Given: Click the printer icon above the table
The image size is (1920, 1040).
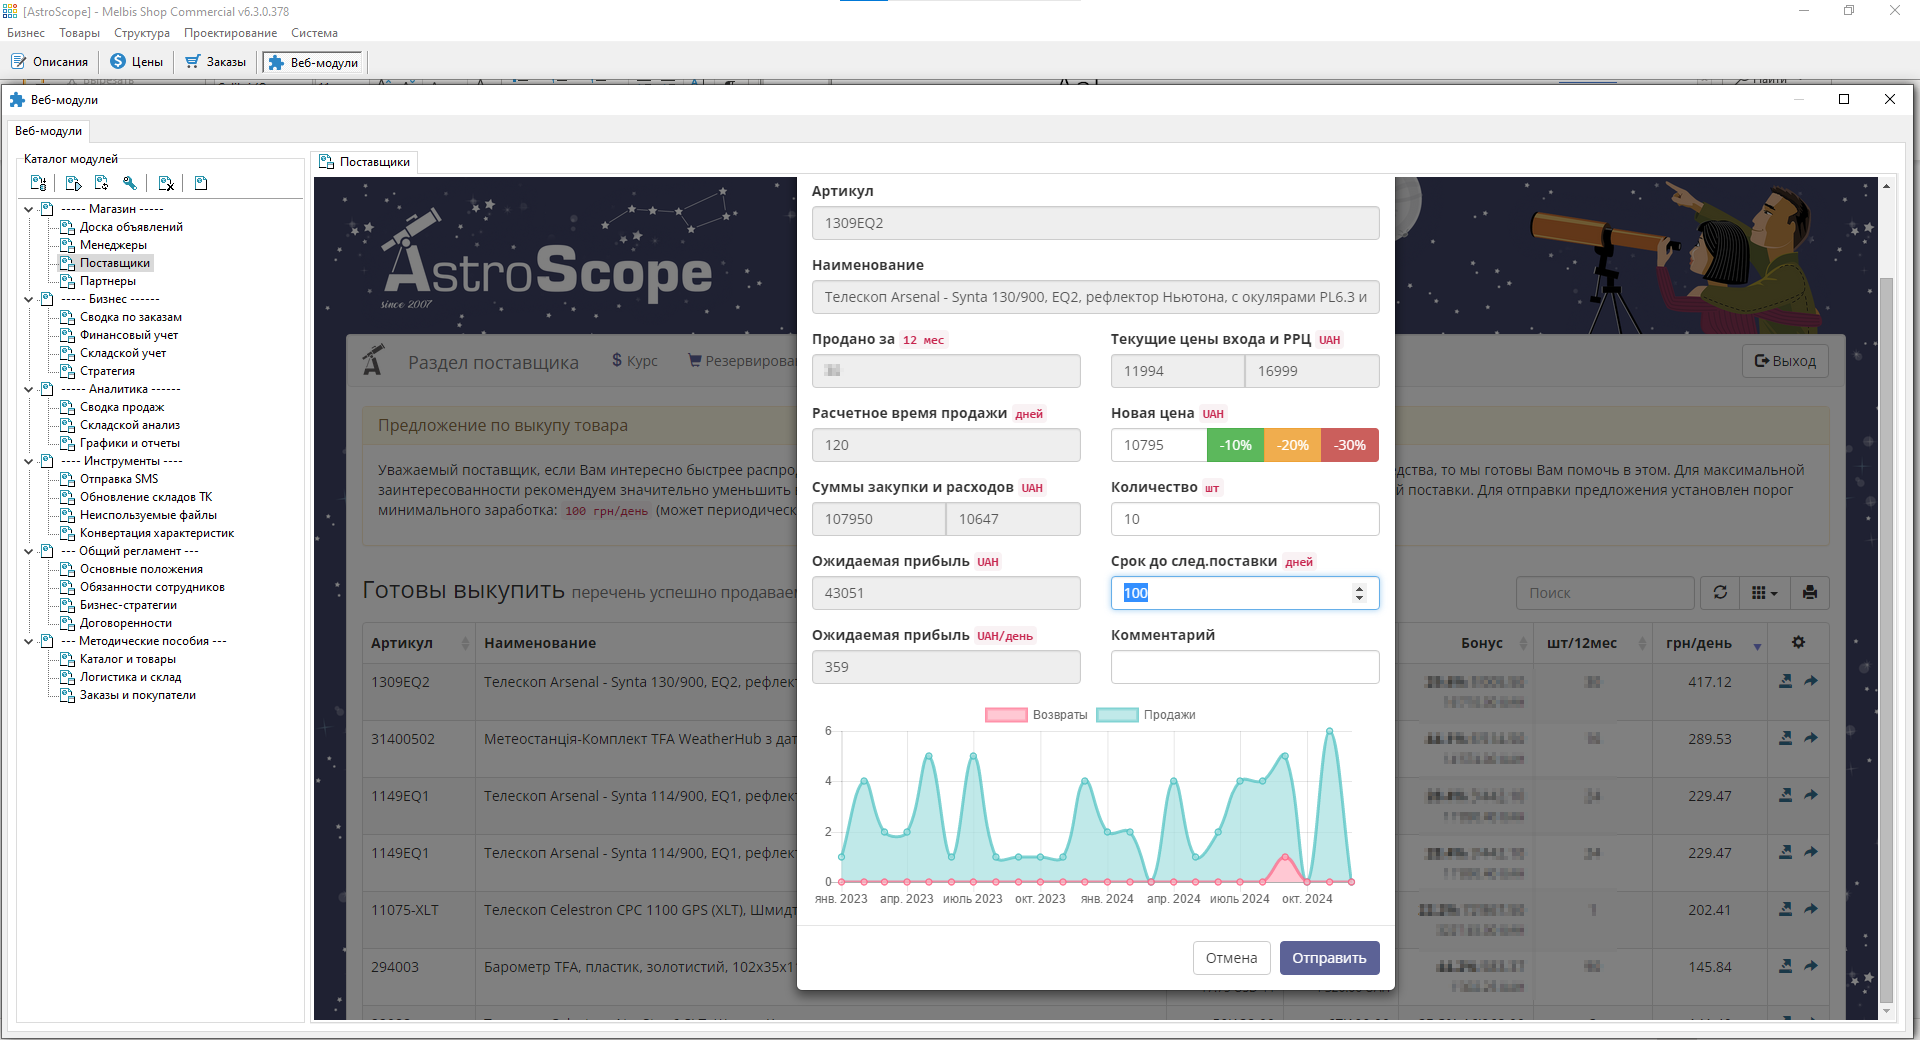Looking at the screenshot, I should tap(1810, 593).
